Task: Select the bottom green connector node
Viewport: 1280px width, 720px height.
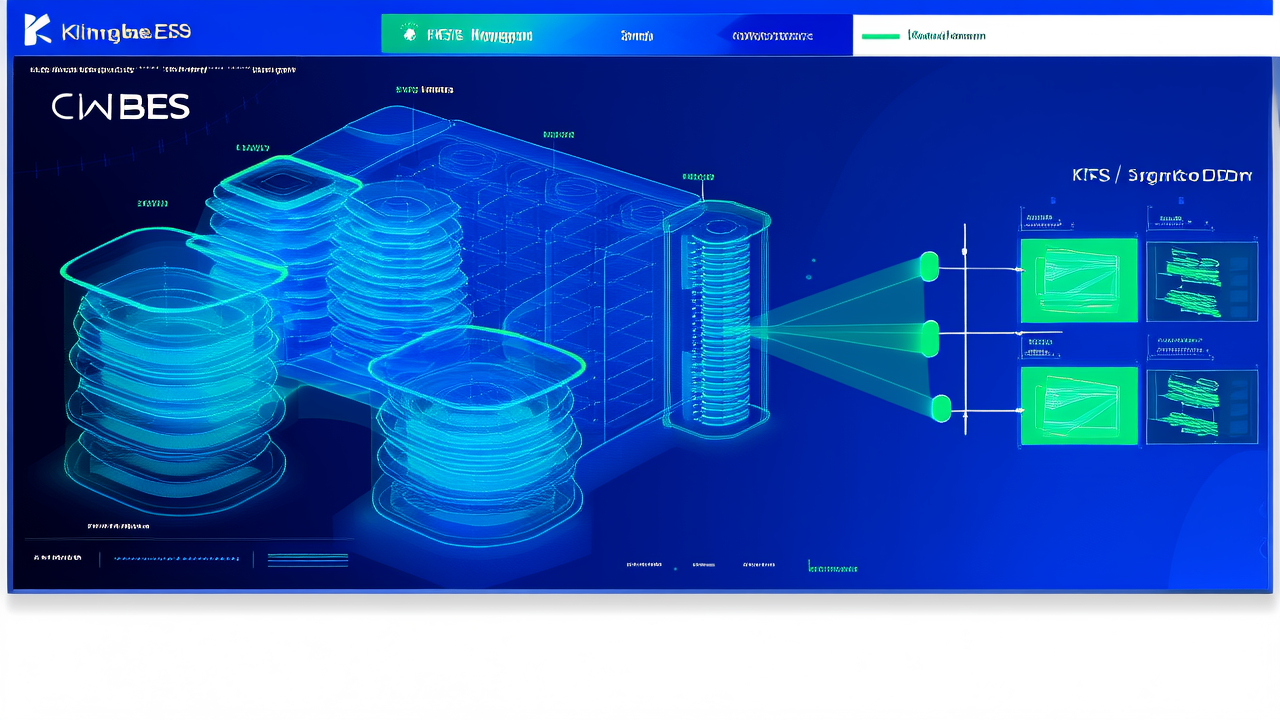Action: 941,408
